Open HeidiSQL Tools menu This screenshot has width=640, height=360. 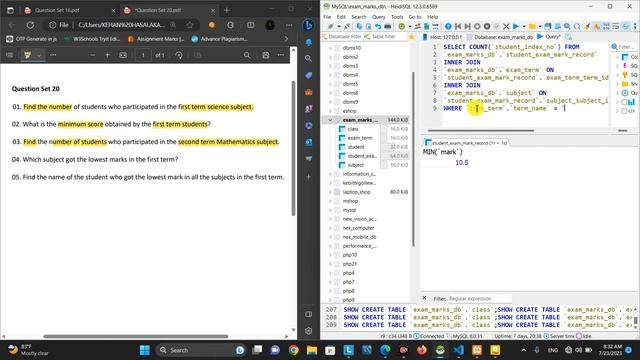pos(397,17)
